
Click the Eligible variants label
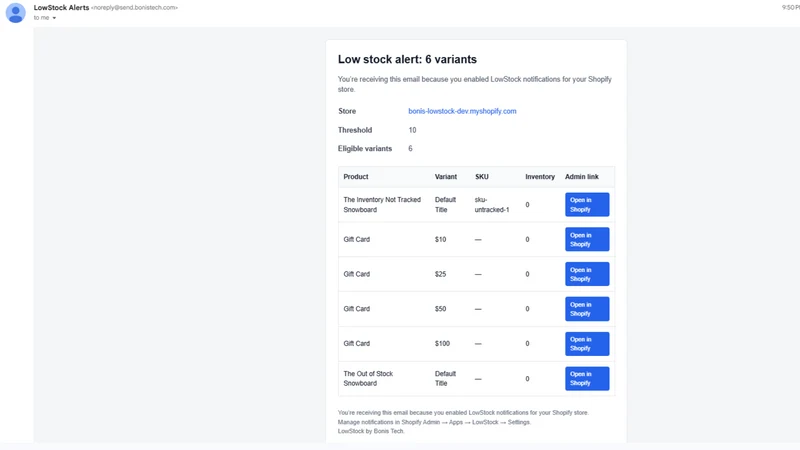365,148
